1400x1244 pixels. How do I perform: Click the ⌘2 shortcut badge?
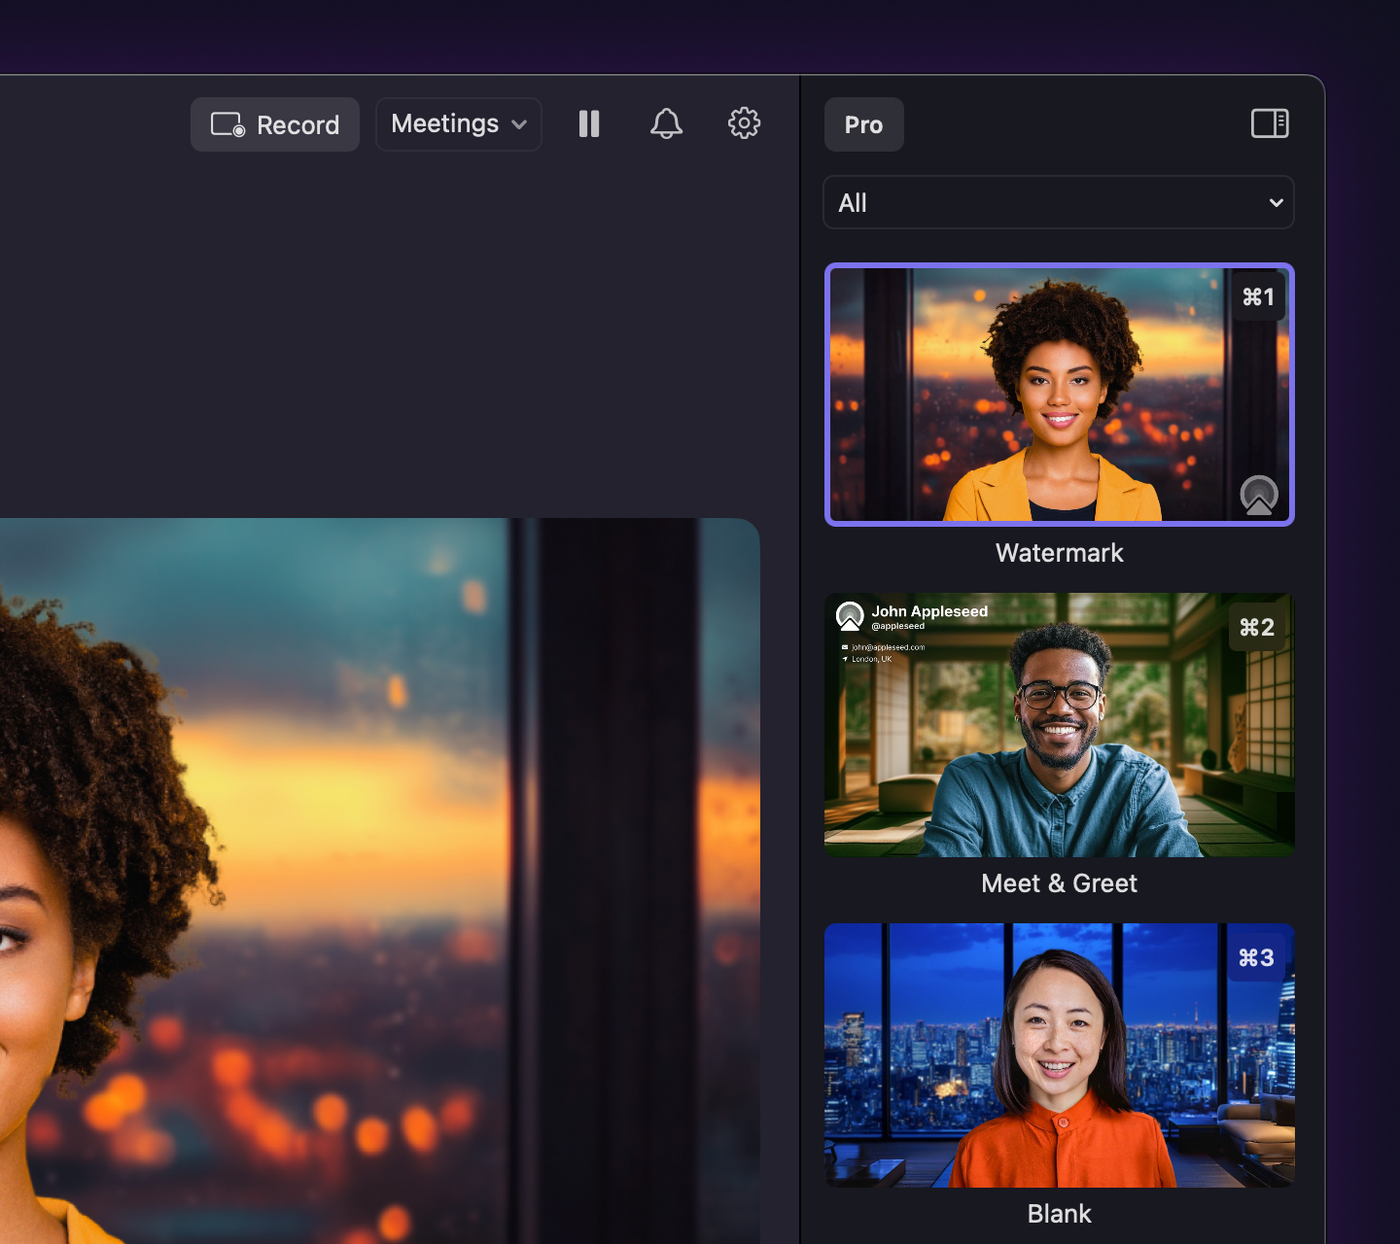coord(1257,627)
